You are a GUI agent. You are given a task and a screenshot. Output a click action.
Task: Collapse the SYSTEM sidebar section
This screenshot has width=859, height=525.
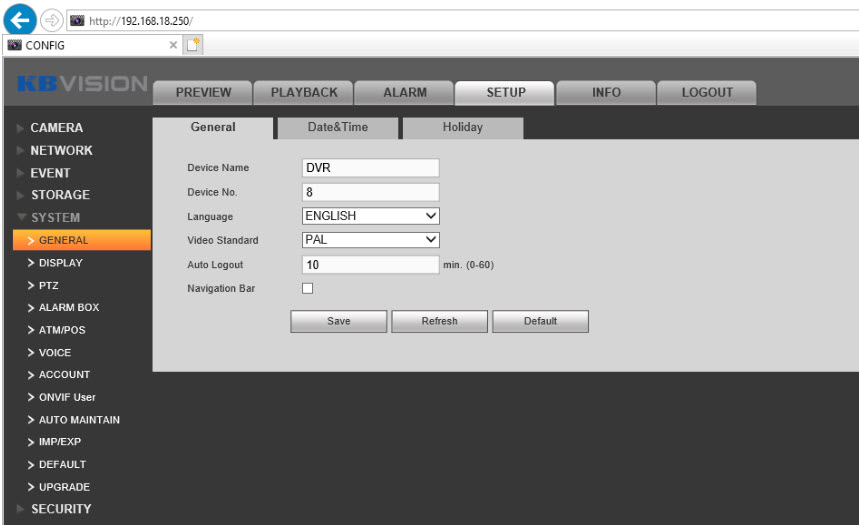55,217
